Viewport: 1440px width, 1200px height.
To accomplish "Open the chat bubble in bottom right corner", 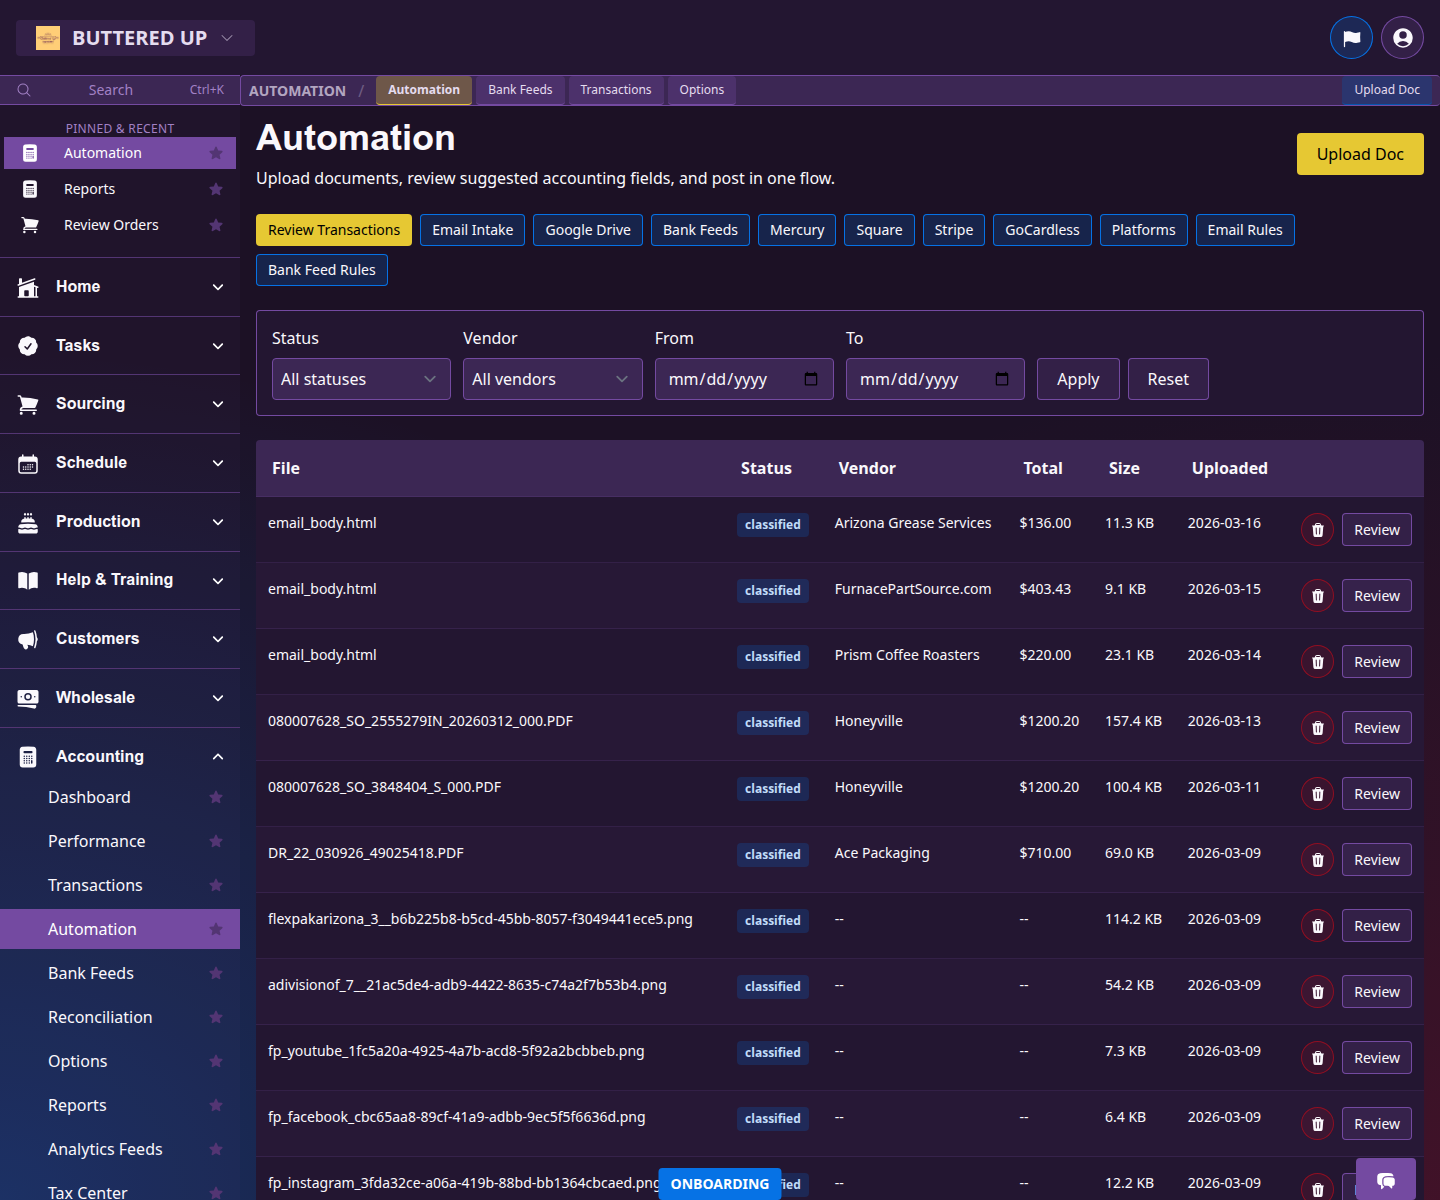I will click(1386, 1180).
